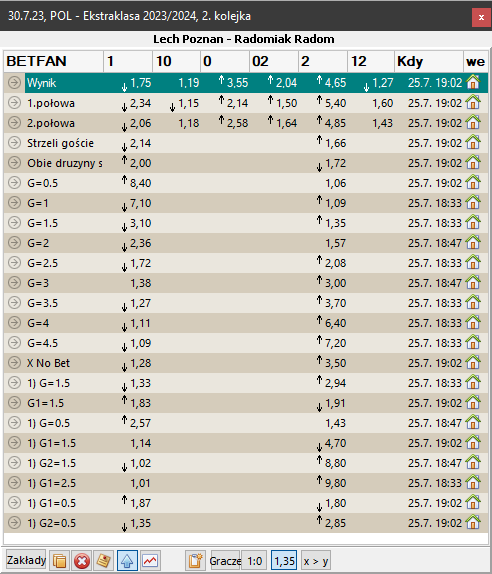Select the odds 1,87 in 1) G1=0.5 row
The width and height of the screenshot is (492, 574).
click(141, 503)
